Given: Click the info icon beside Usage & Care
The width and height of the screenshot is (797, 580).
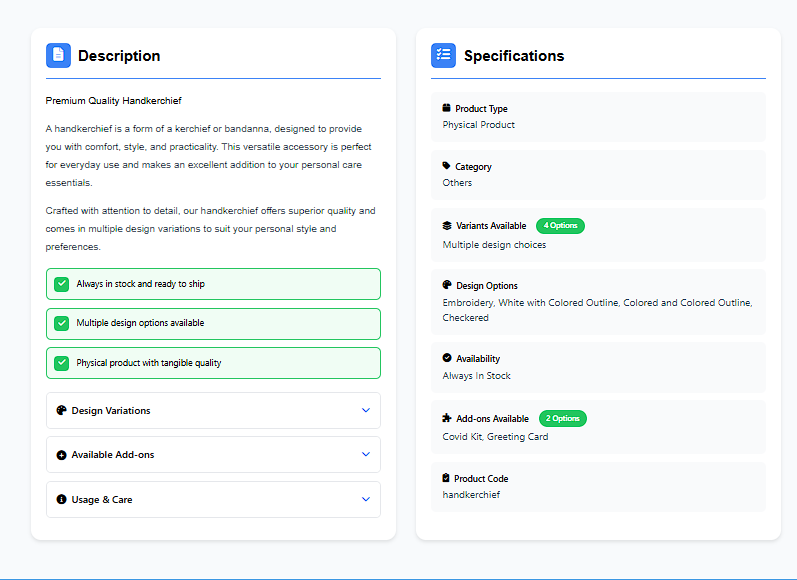Looking at the screenshot, I should click(61, 499).
